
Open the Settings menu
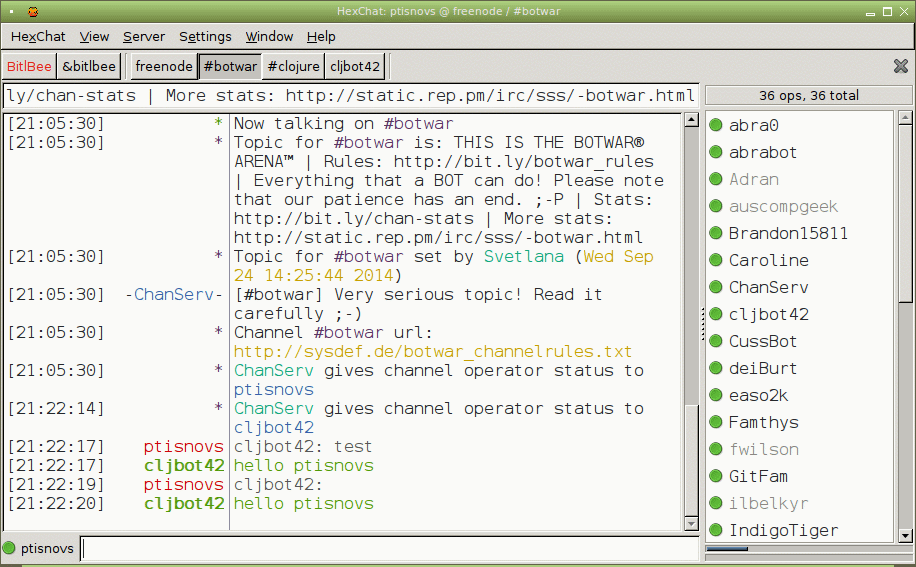[x=205, y=36]
